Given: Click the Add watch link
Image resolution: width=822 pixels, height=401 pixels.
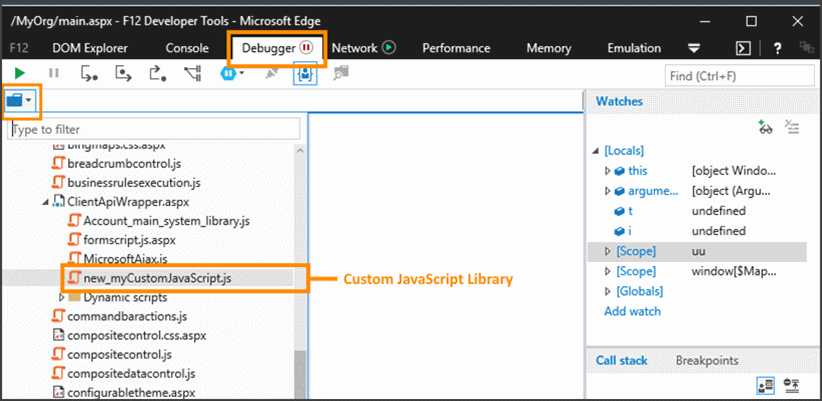Looking at the screenshot, I should [632, 311].
